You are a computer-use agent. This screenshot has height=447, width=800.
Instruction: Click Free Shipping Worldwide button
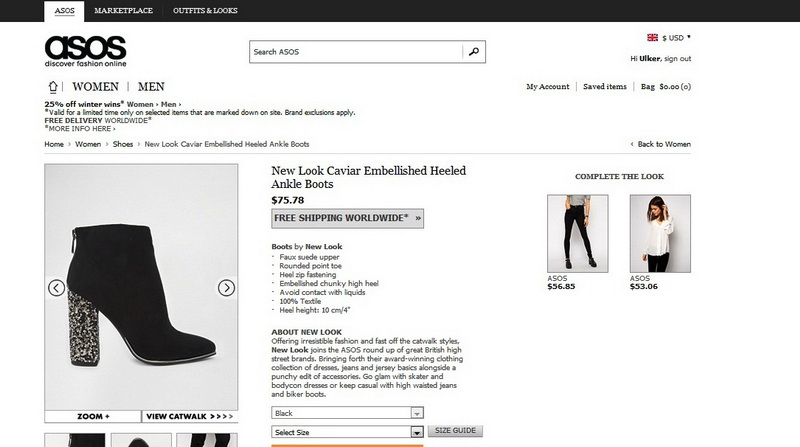[x=347, y=217]
